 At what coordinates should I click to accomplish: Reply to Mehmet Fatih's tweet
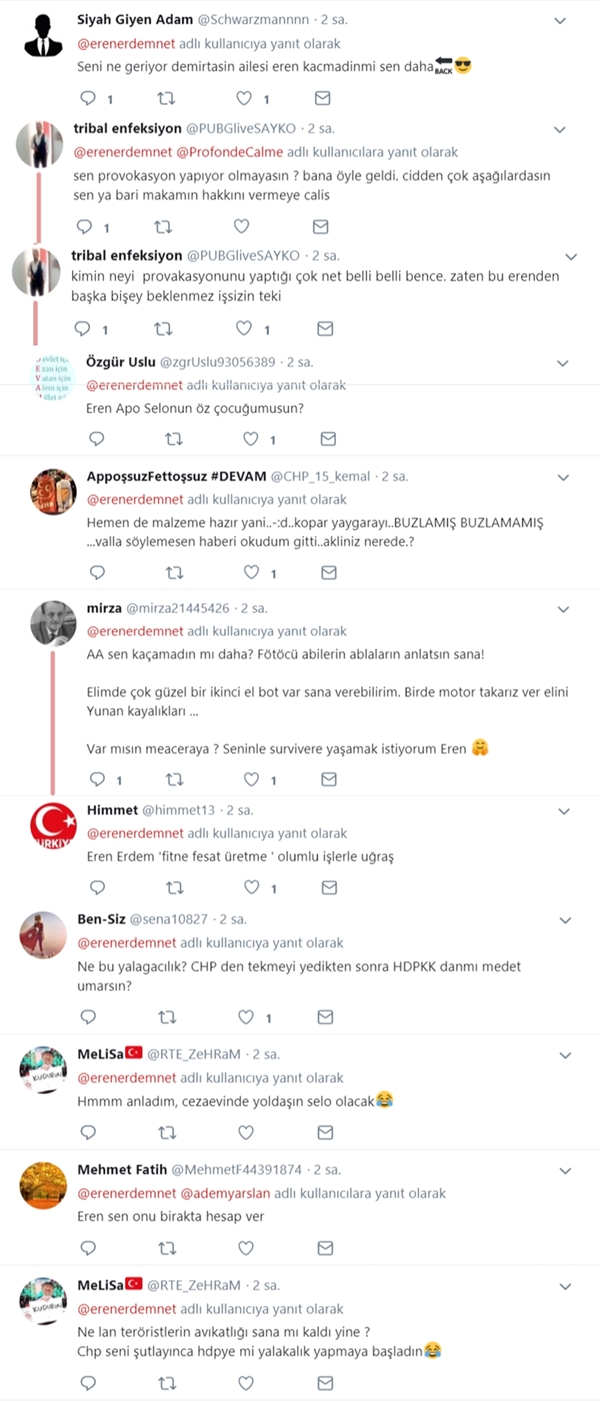87,1247
